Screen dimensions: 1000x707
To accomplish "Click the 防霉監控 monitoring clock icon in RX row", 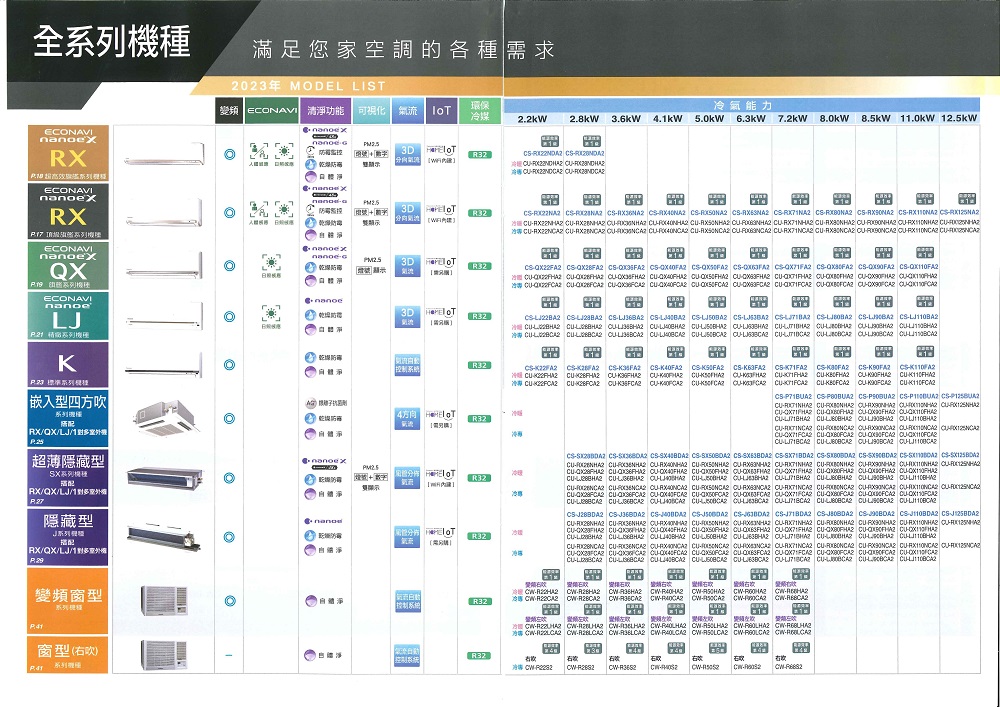I will [310, 152].
